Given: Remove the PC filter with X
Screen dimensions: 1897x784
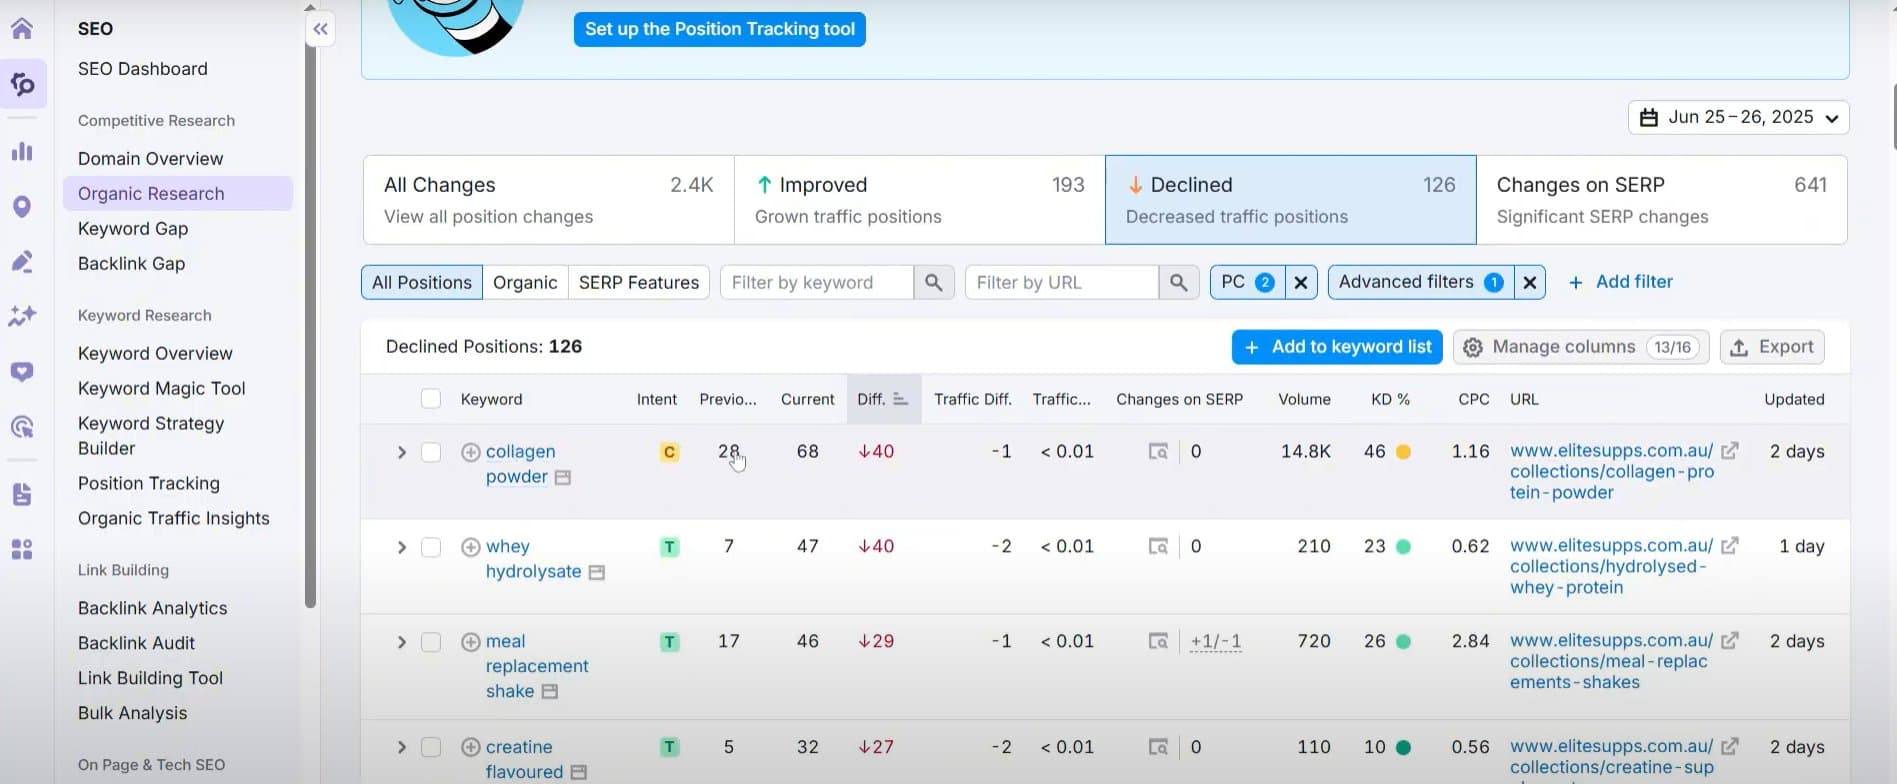Looking at the screenshot, I should [1300, 283].
